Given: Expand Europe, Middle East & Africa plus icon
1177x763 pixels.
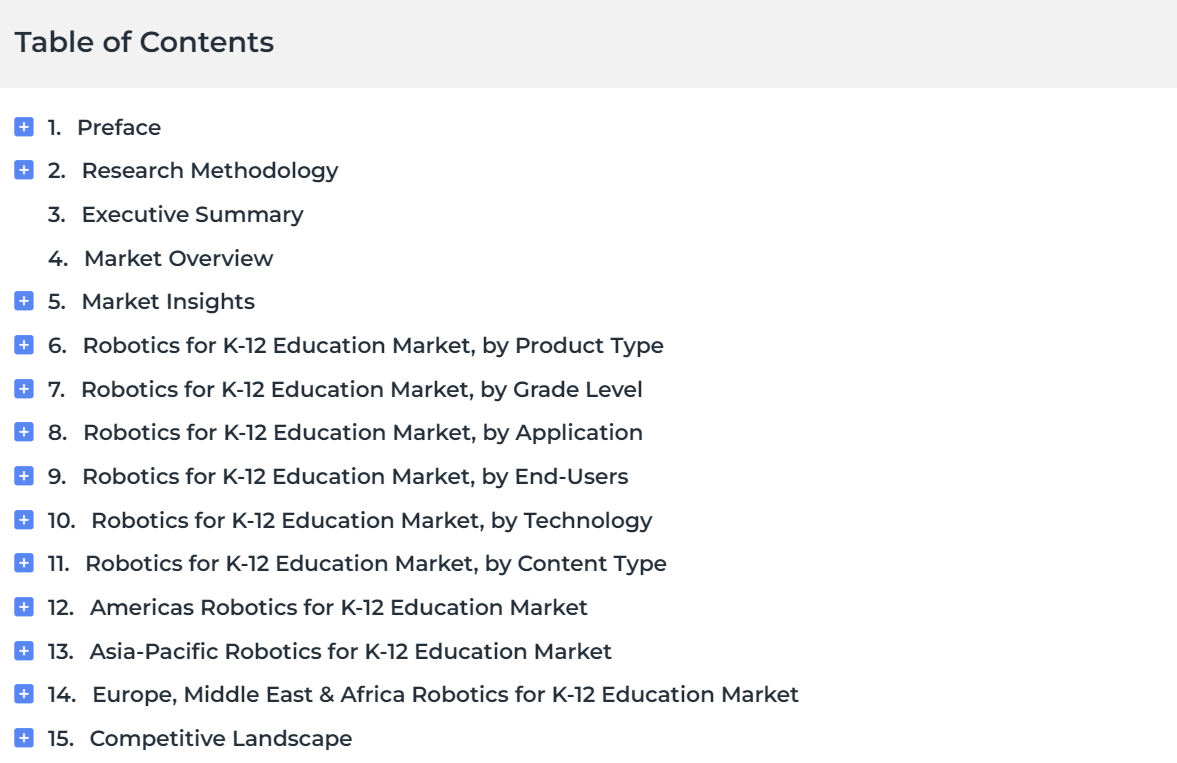Looking at the screenshot, I should (x=24, y=694).
